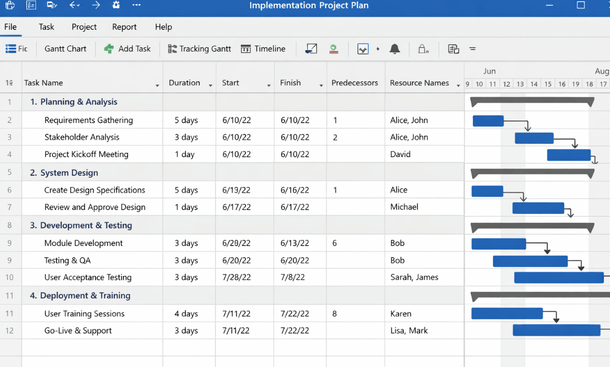The width and height of the screenshot is (610, 367).
Task: Click the undo back arrow in title bar
Action: (x=74, y=5)
